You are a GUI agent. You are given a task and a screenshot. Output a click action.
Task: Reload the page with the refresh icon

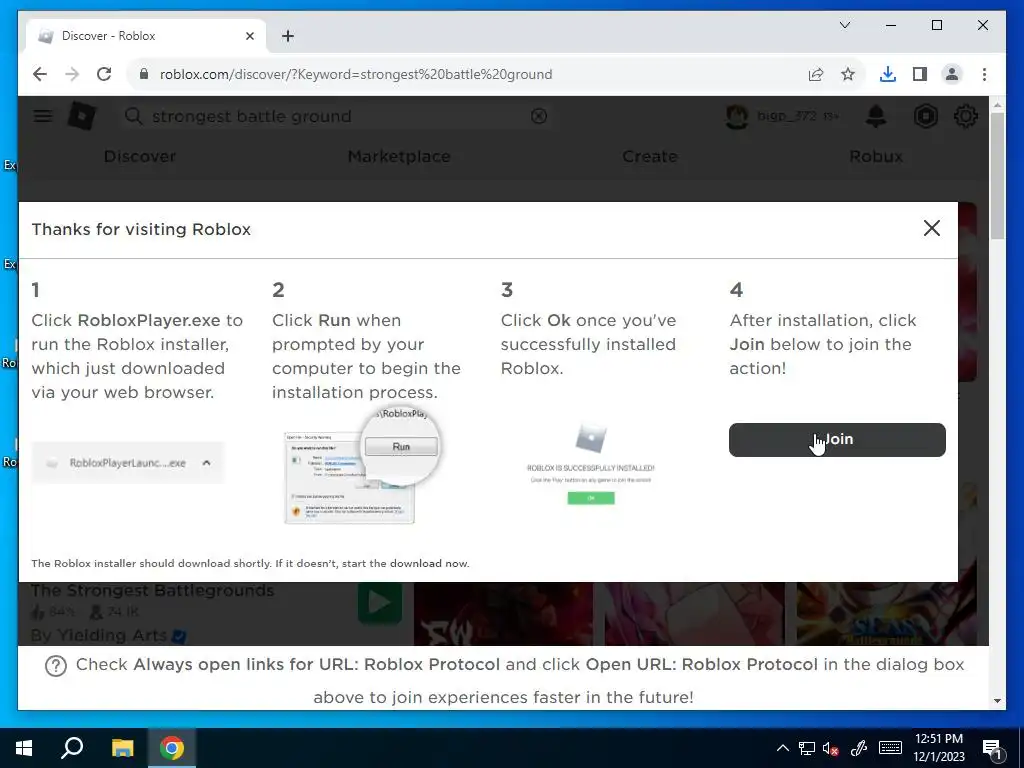104,74
